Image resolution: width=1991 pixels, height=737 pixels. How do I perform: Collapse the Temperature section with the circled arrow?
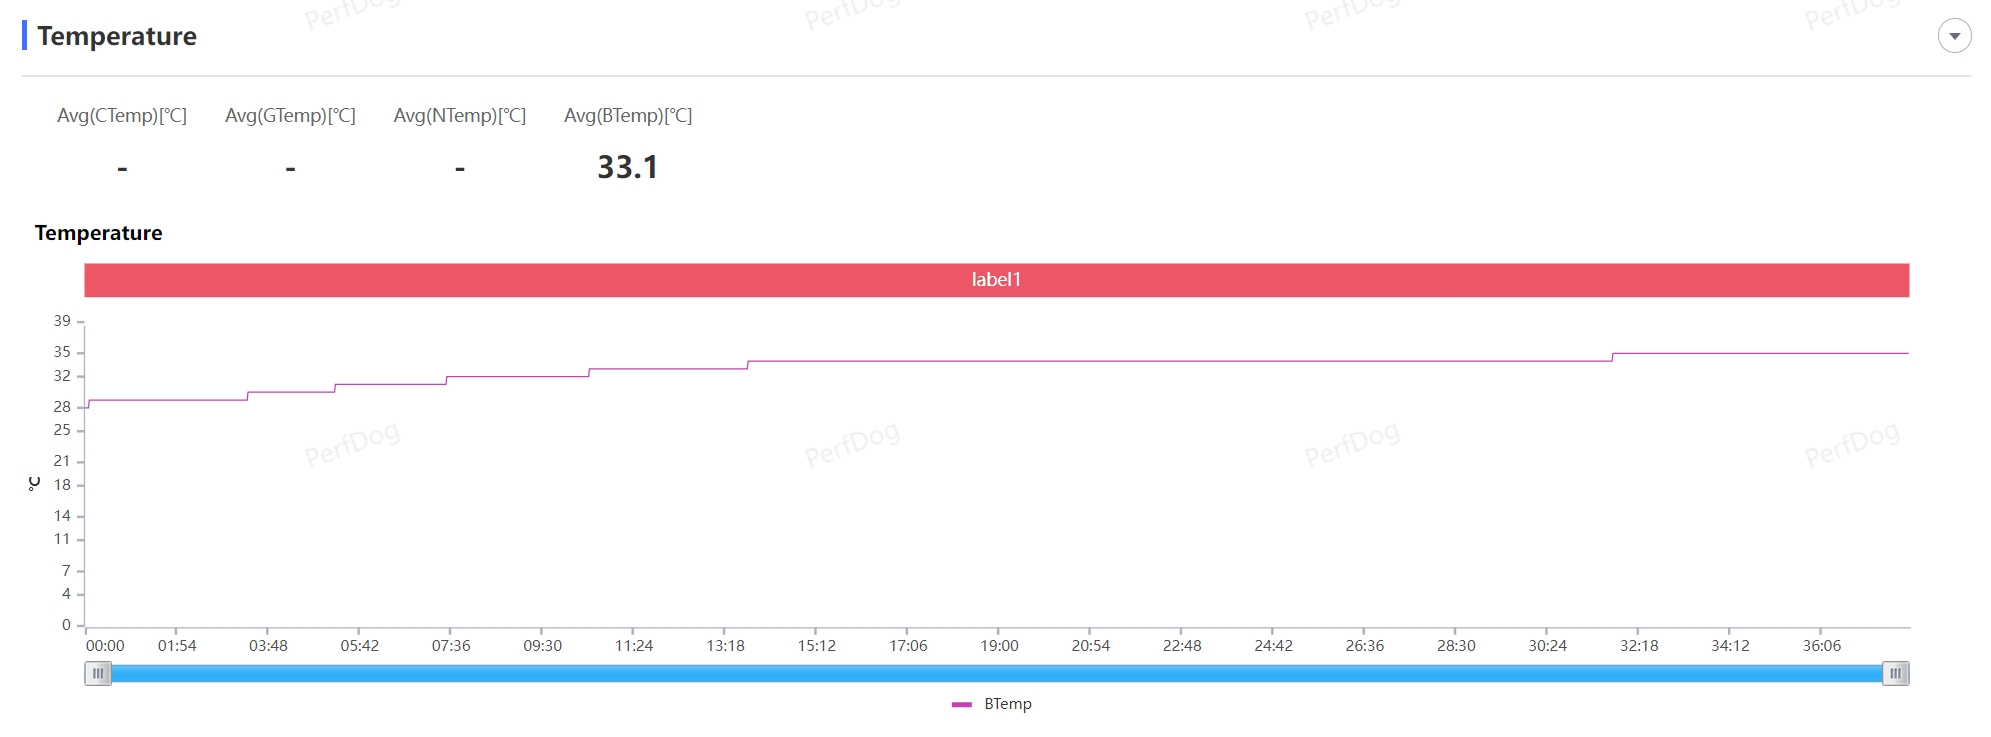(x=1954, y=36)
